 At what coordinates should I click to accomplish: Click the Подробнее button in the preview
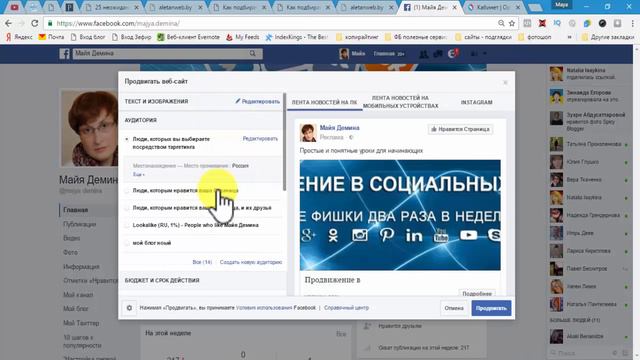[x=477, y=293]
